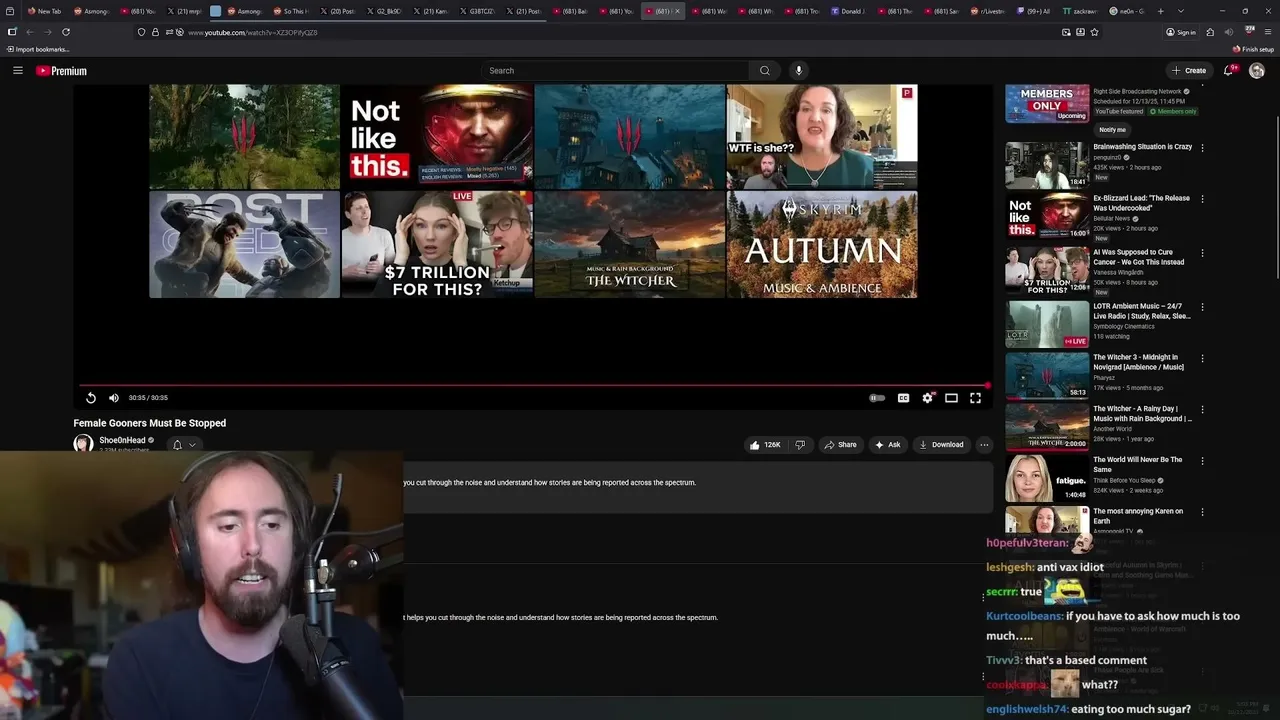Open options for The Witcher A Rainy Day
The width and height of the screenshot is (1280, 720).
[x=1202, y=409]
